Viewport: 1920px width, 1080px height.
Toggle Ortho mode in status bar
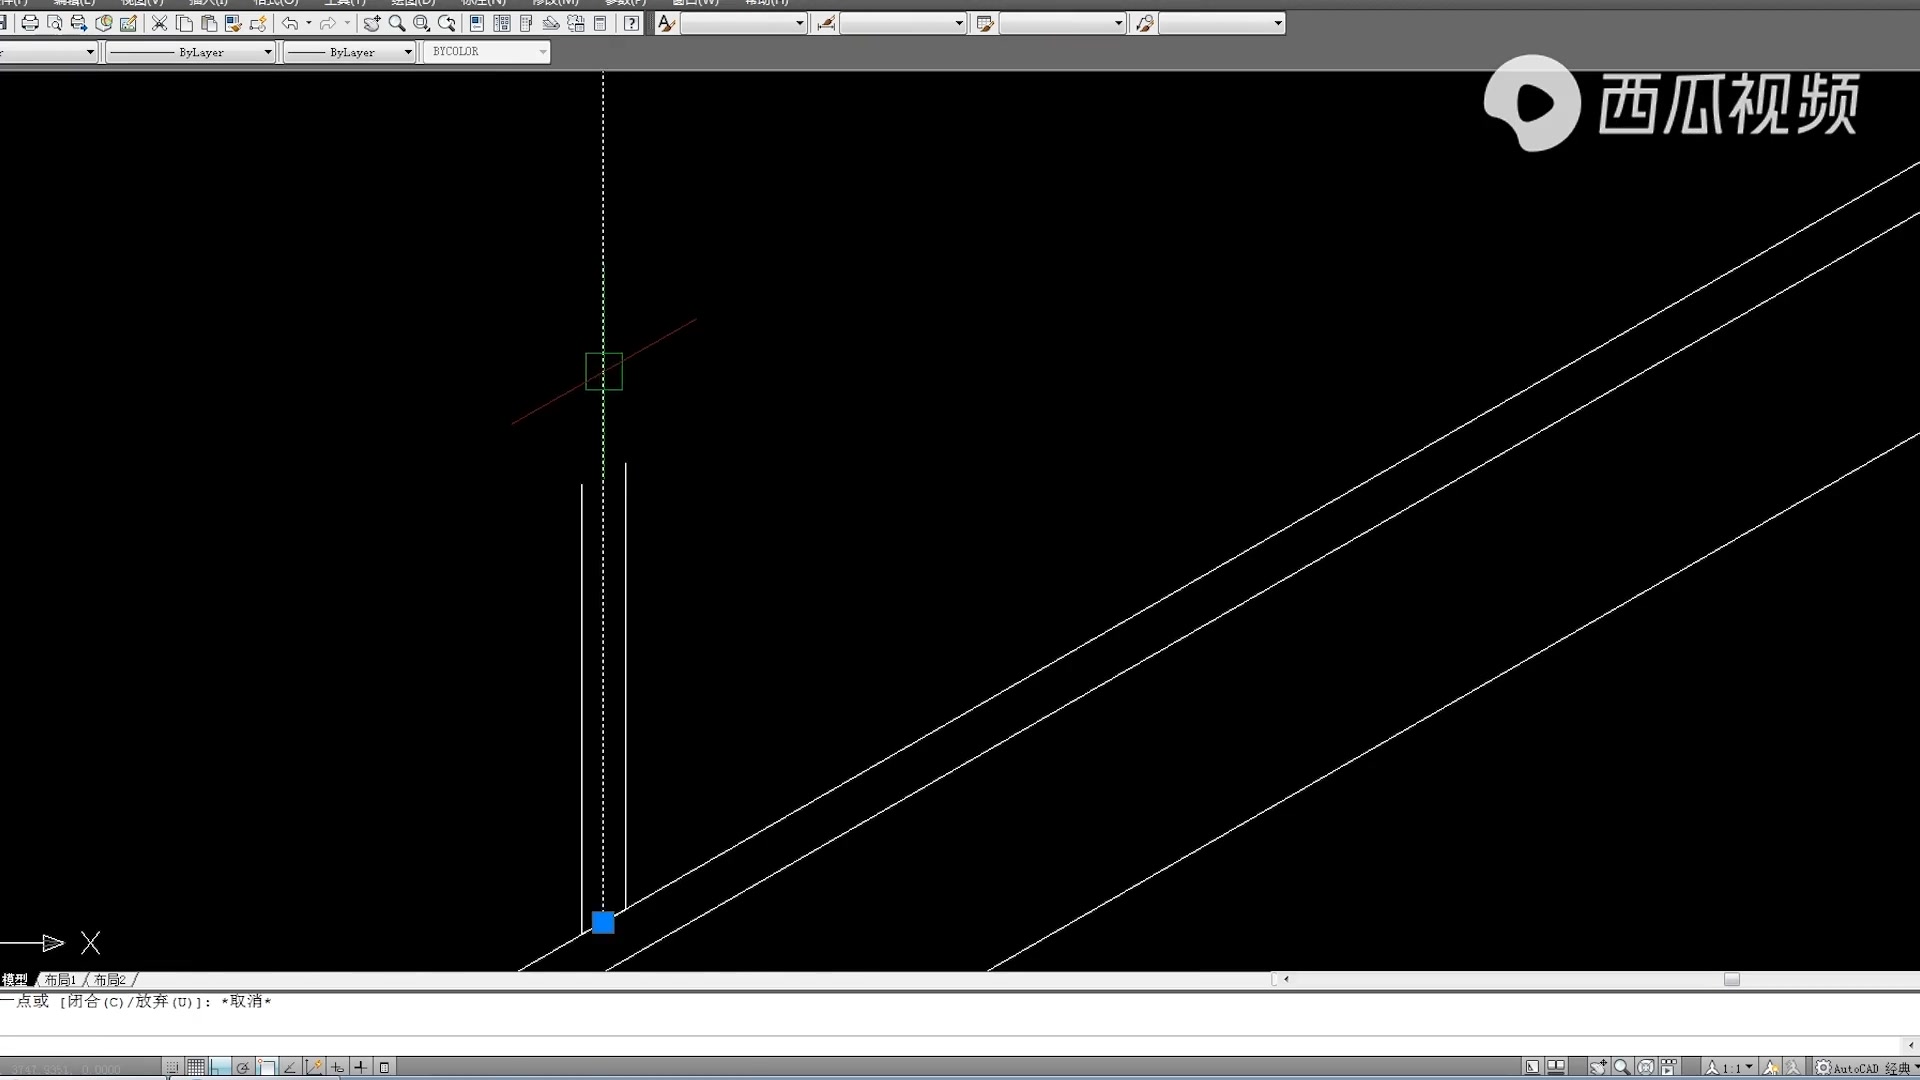pos(220,1067)
